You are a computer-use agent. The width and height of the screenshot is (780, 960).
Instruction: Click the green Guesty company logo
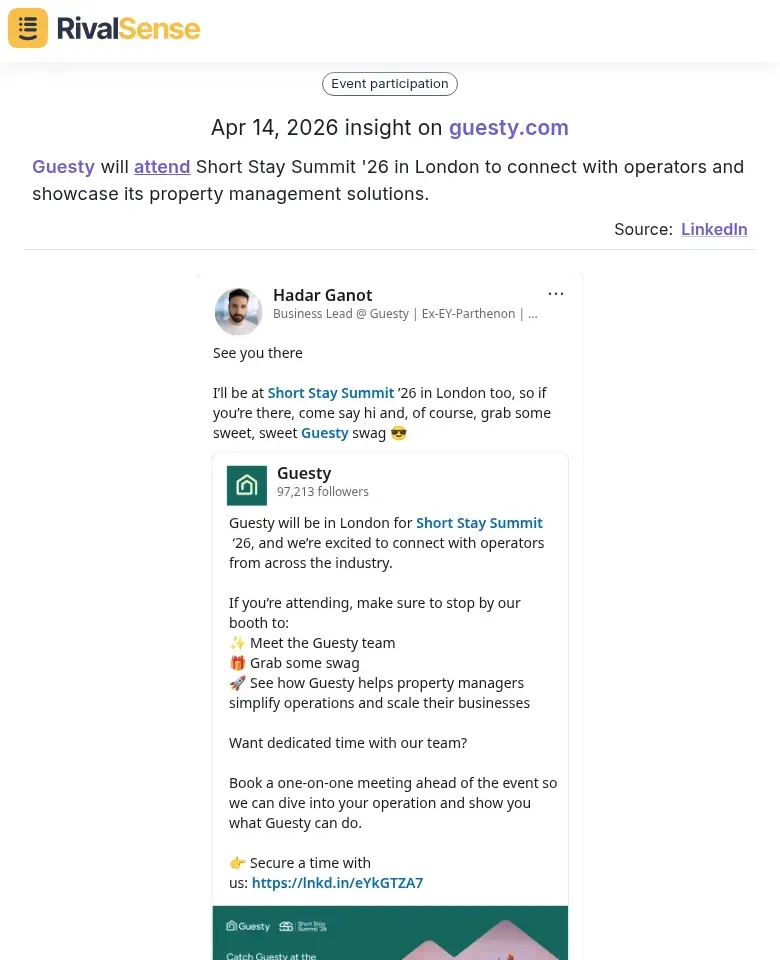point(247,486)
